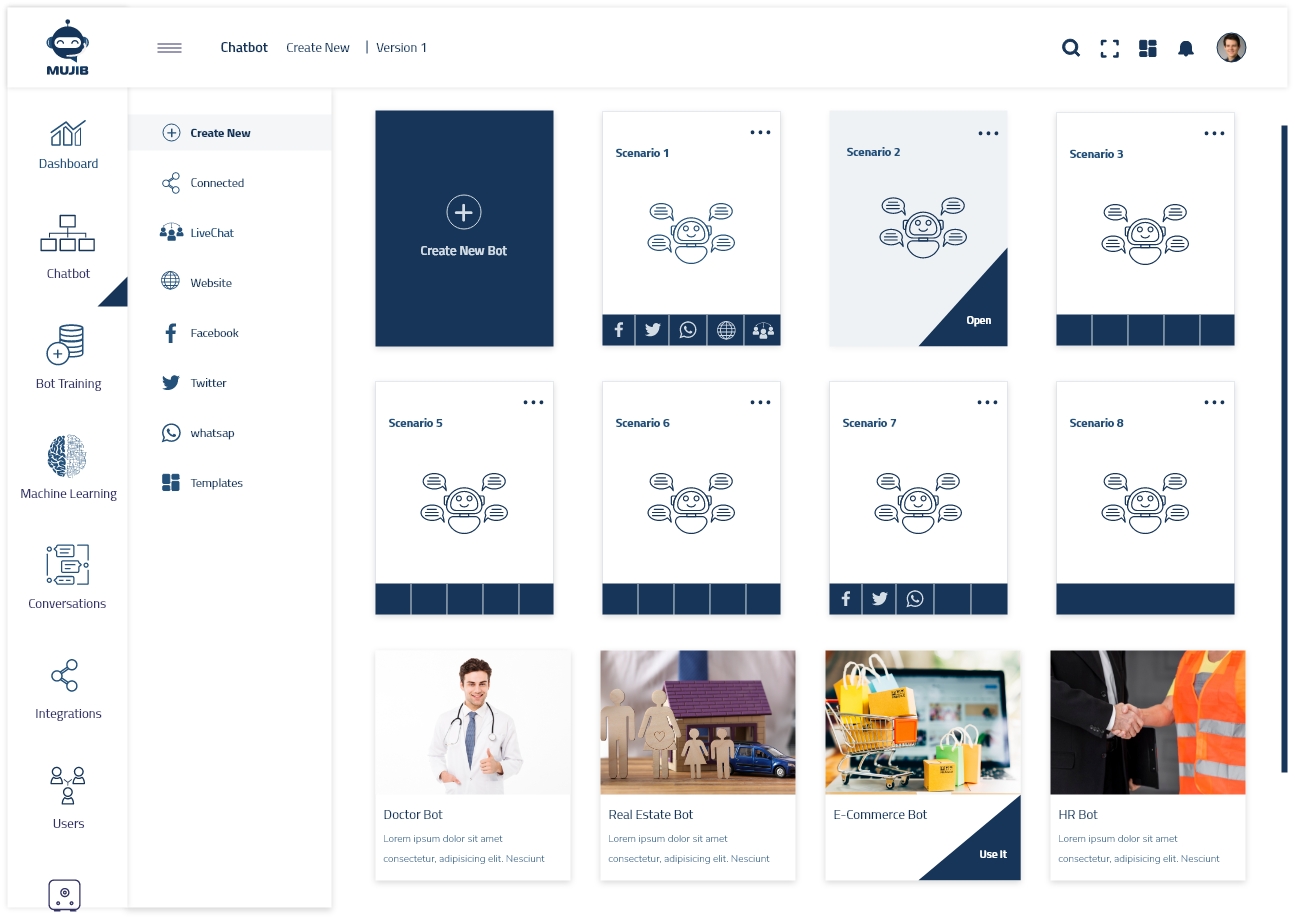Click the Create New breadcrumb in header
The width and height of the screenshot is (1295, 920).
(x=318, y=47)
